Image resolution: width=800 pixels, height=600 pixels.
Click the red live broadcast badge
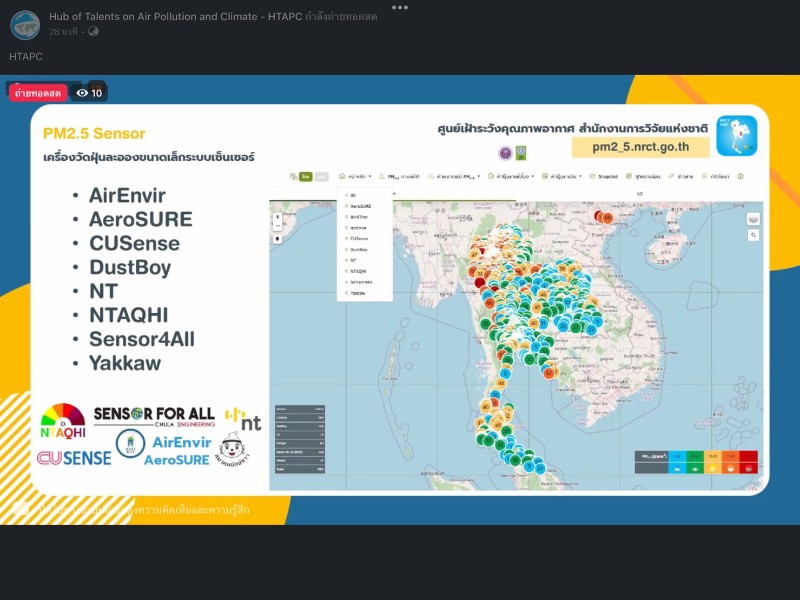[x=38, y=93]
